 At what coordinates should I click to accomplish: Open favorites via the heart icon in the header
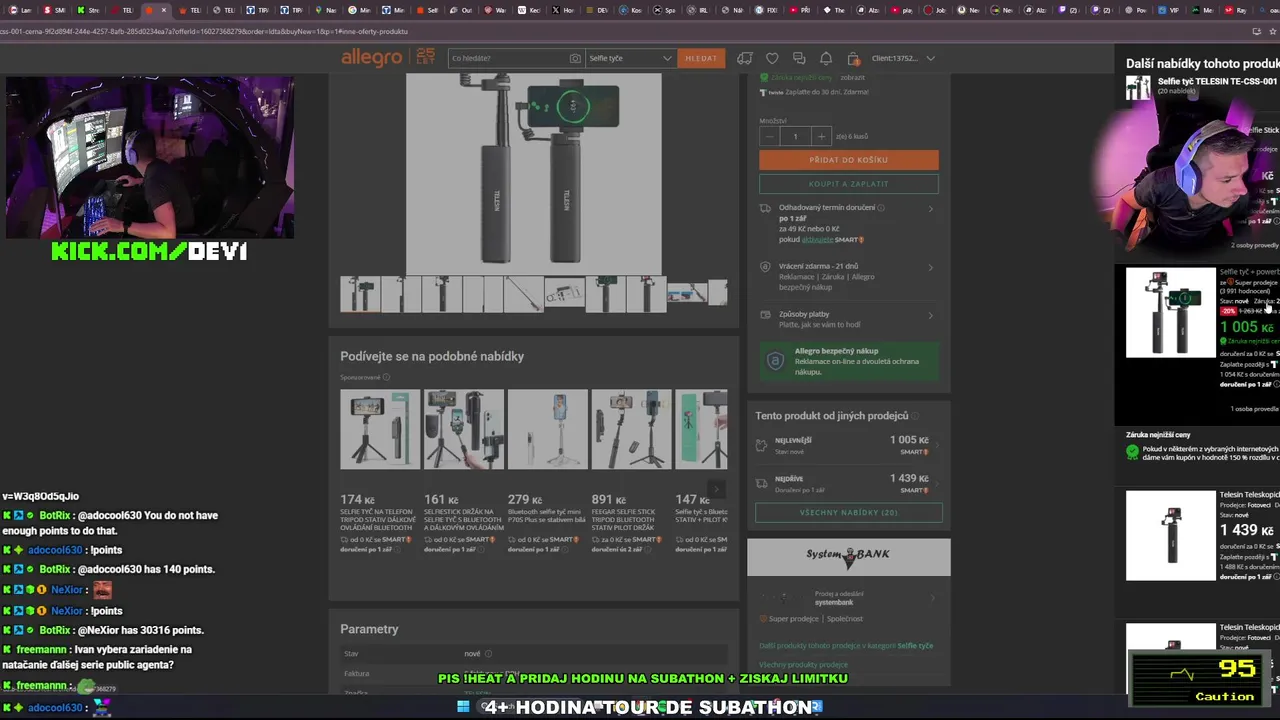772,58
